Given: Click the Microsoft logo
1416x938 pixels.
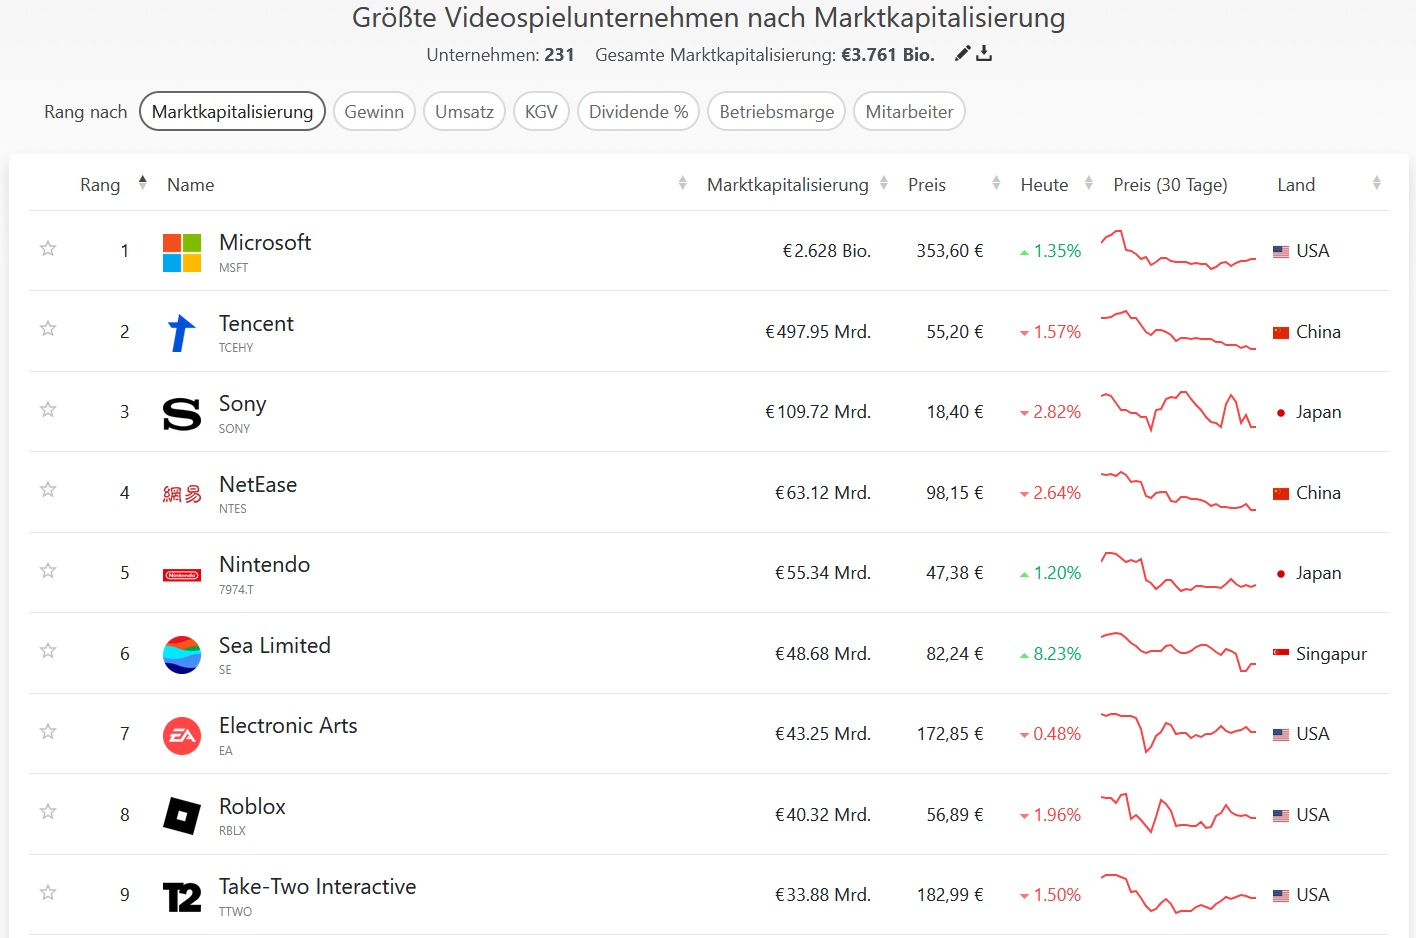Looking at the screenshot, I should point(182,253).
